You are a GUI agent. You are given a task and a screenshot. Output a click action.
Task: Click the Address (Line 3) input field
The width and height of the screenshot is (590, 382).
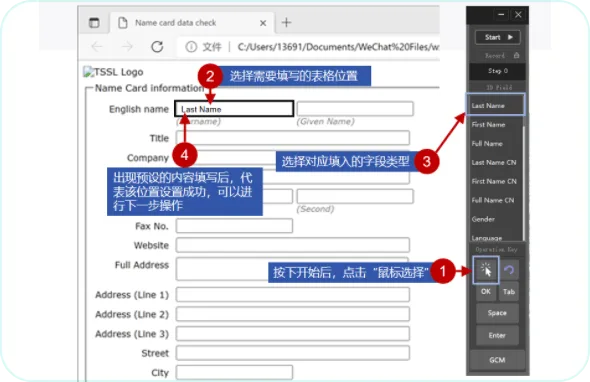[293, 333]
